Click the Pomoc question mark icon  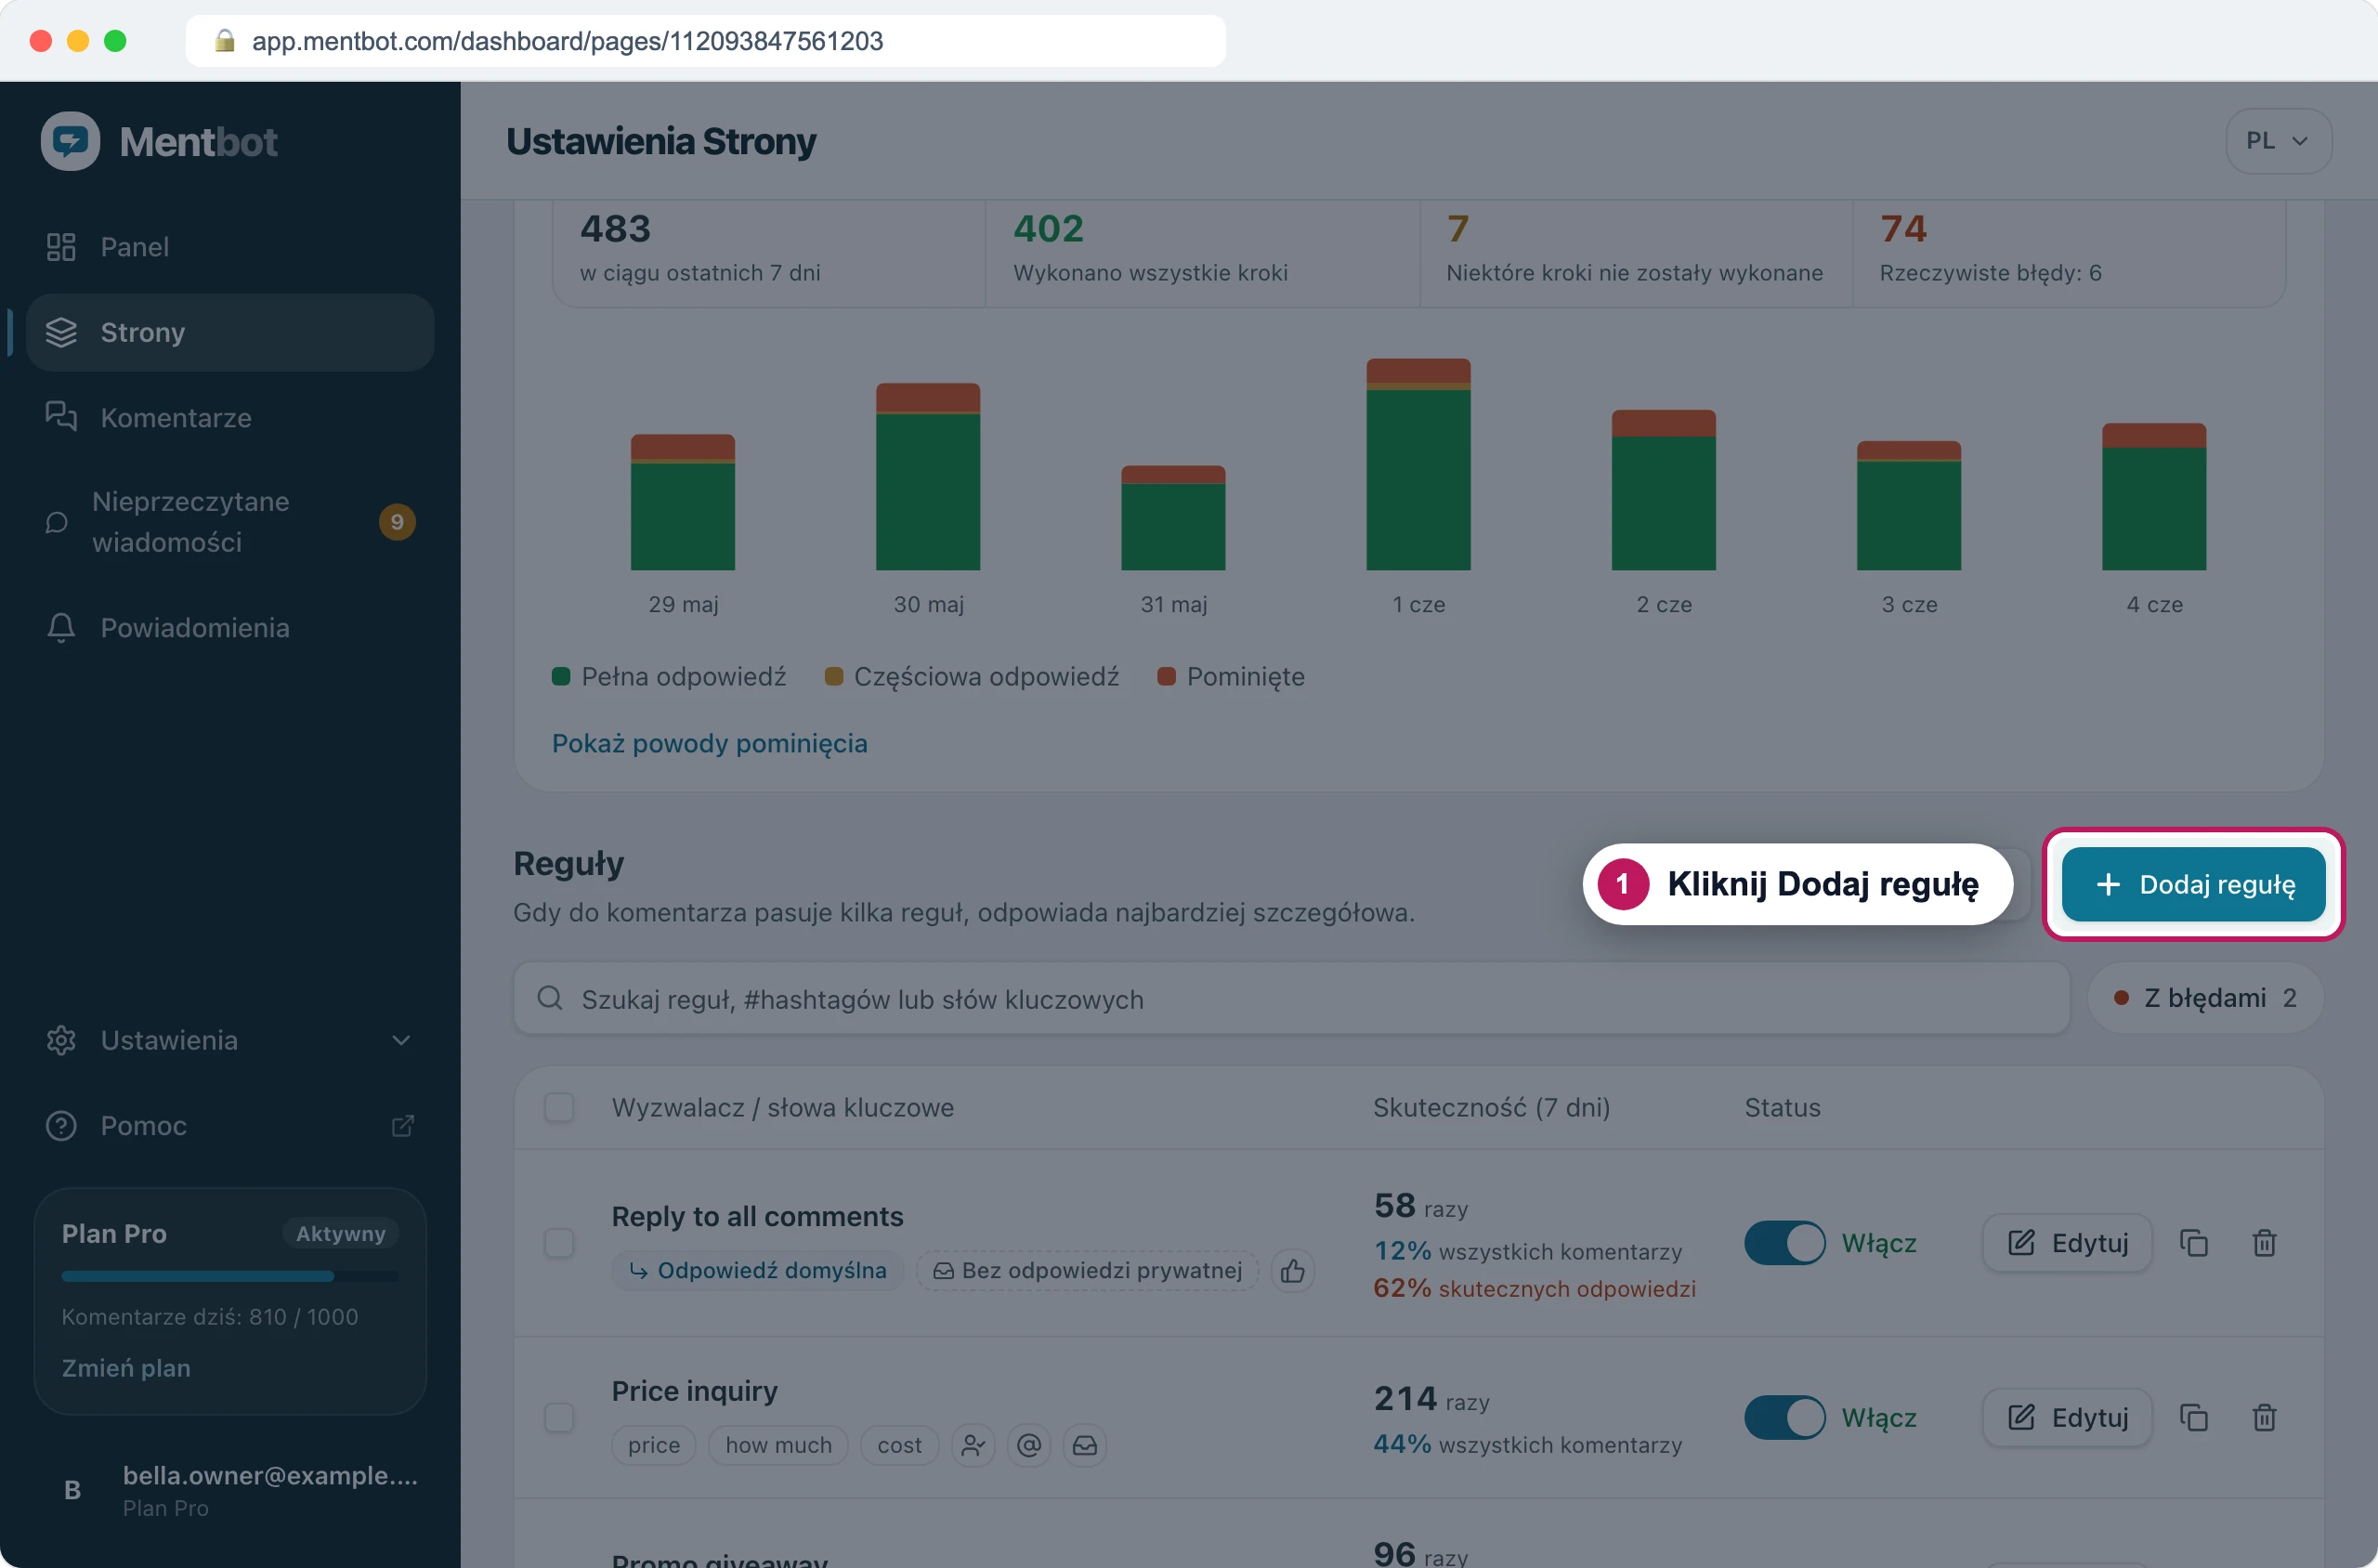click(61, 1125)
